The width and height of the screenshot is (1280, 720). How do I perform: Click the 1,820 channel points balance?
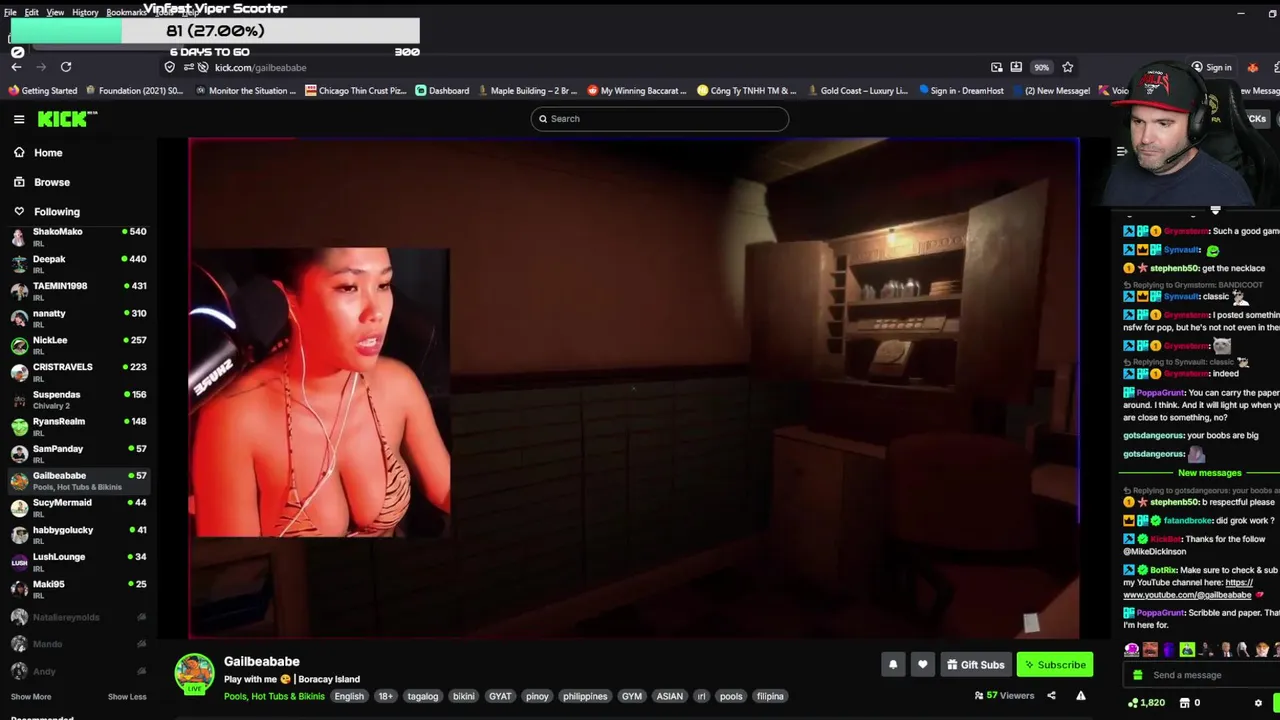(1146, 703)
